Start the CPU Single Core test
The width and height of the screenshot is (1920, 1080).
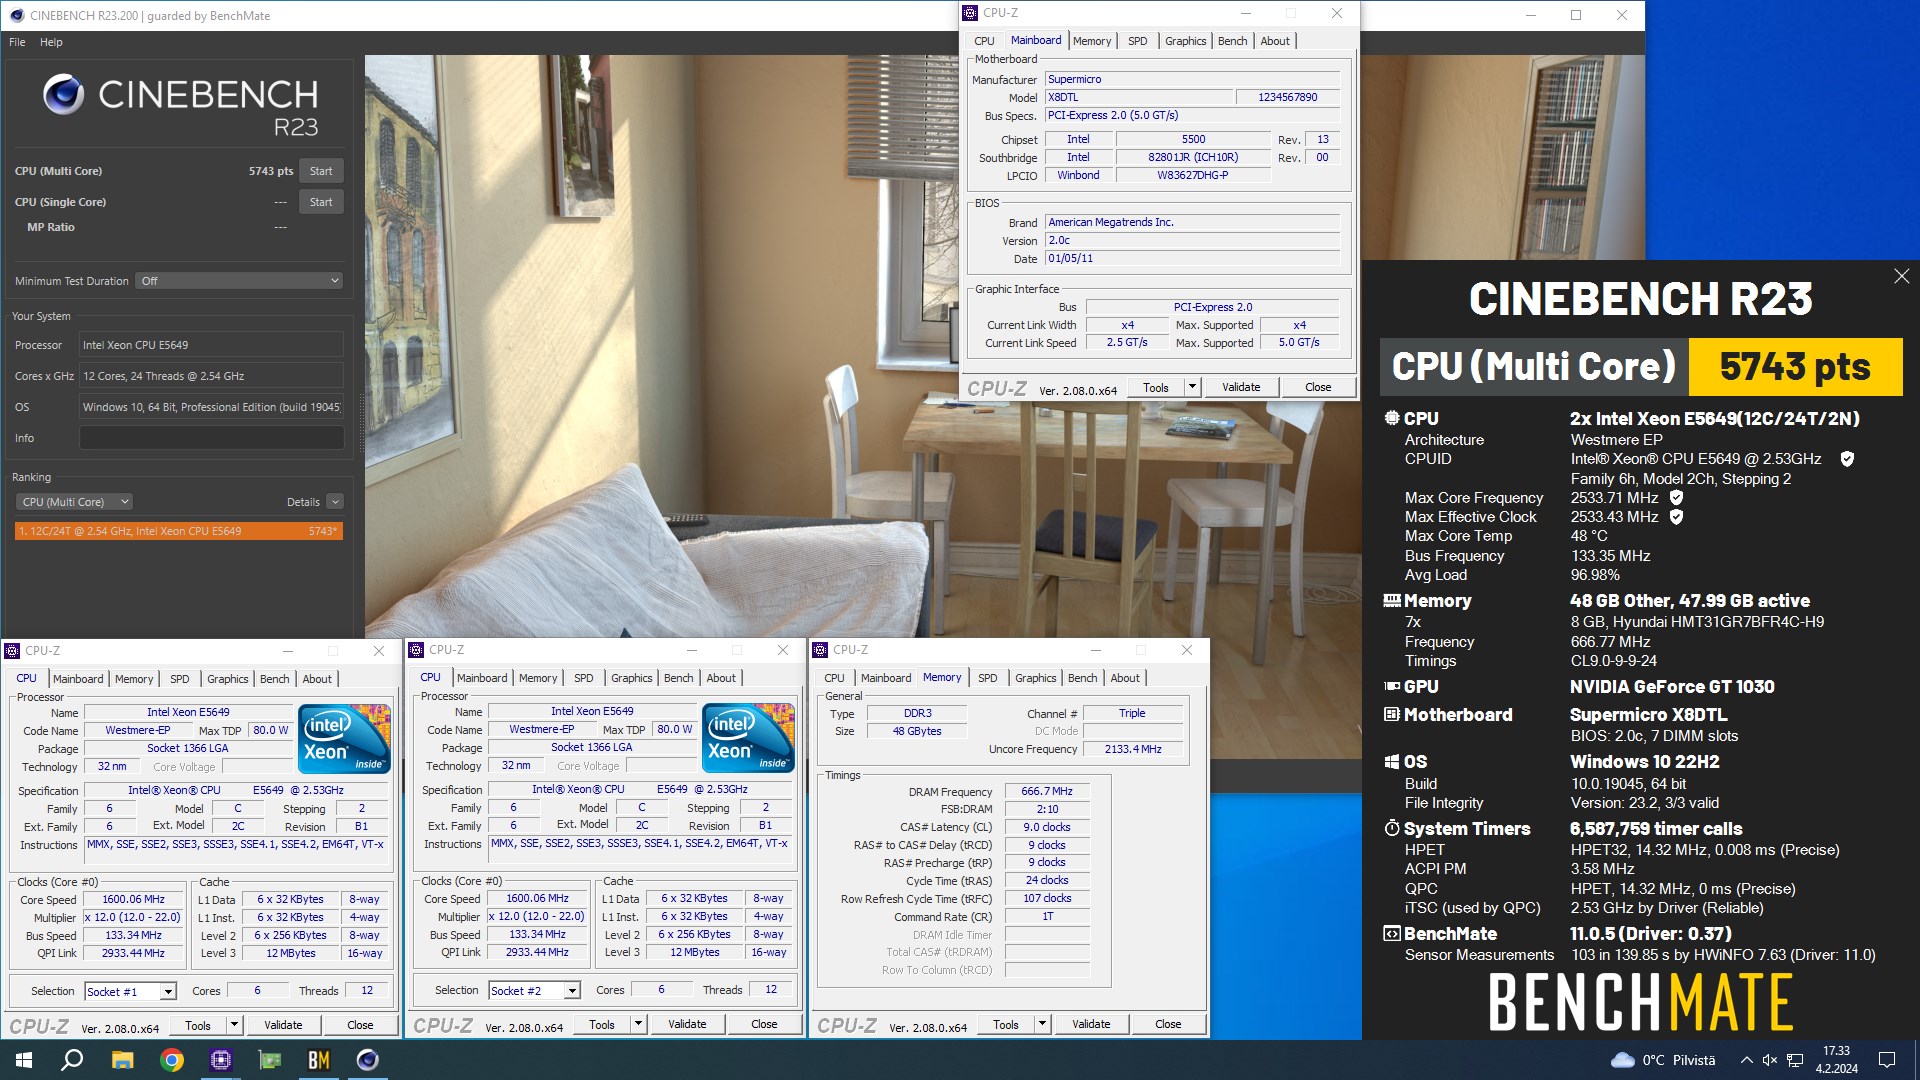pyautogui.click(x=321, y=202)
